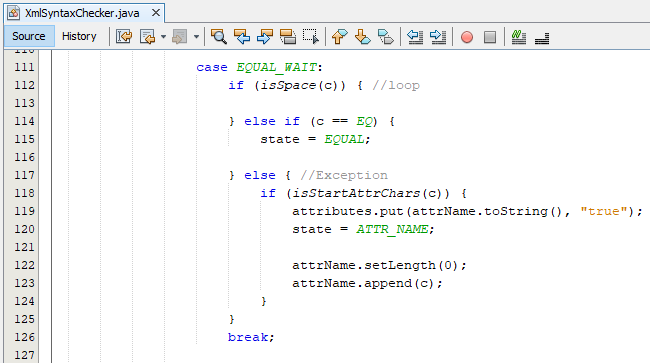Screen dimensions: 650x363
Task: Go to next bookmark icon
Action: pyautogui.click(x=363, y=36)
